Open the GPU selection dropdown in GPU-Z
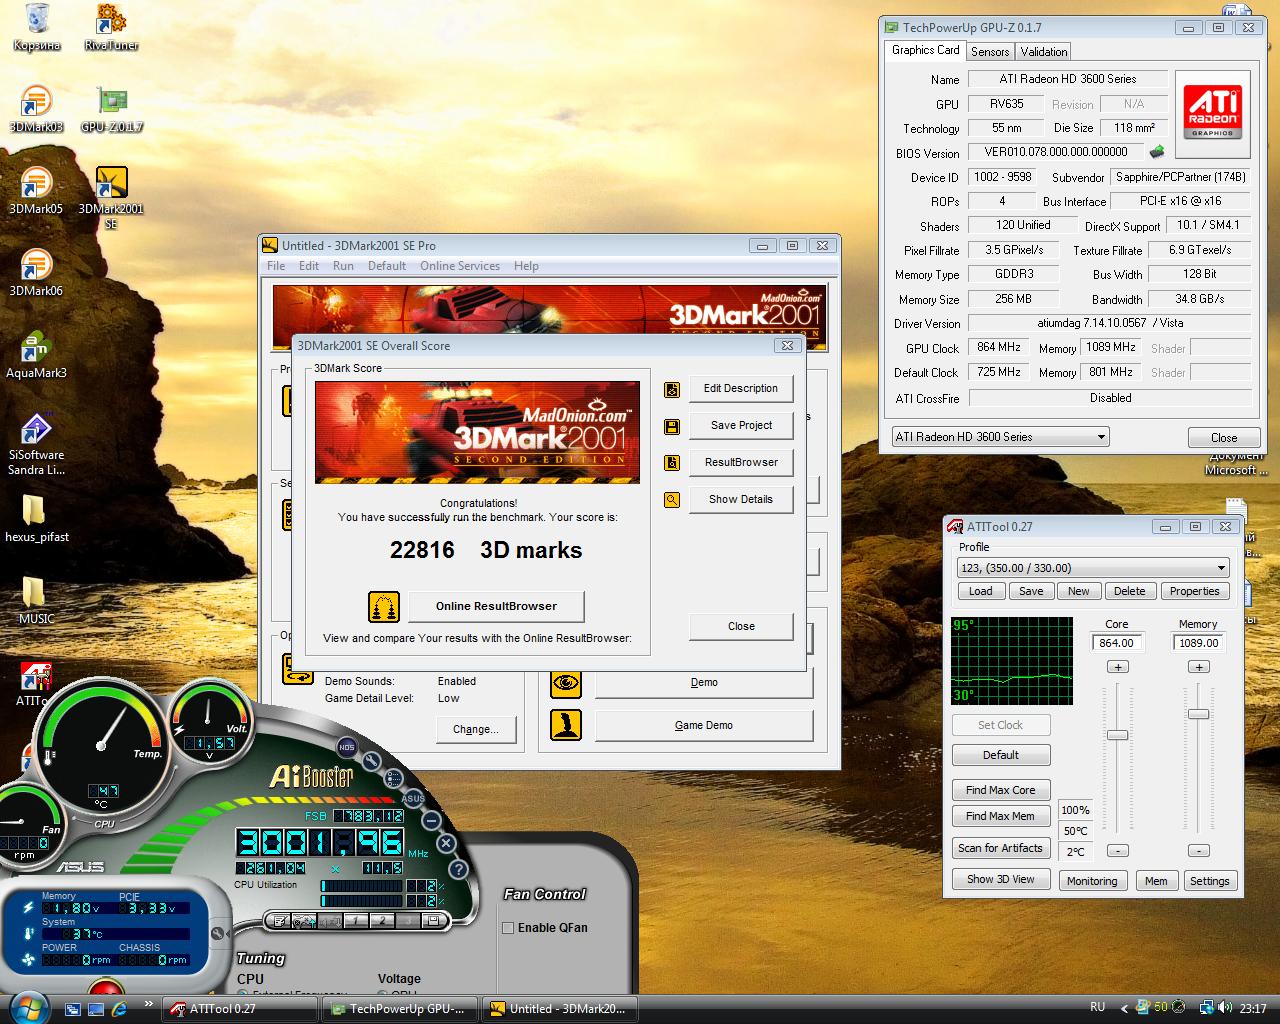Viewport: 1280px width, 1024px height. click(x=1001, y=437)
